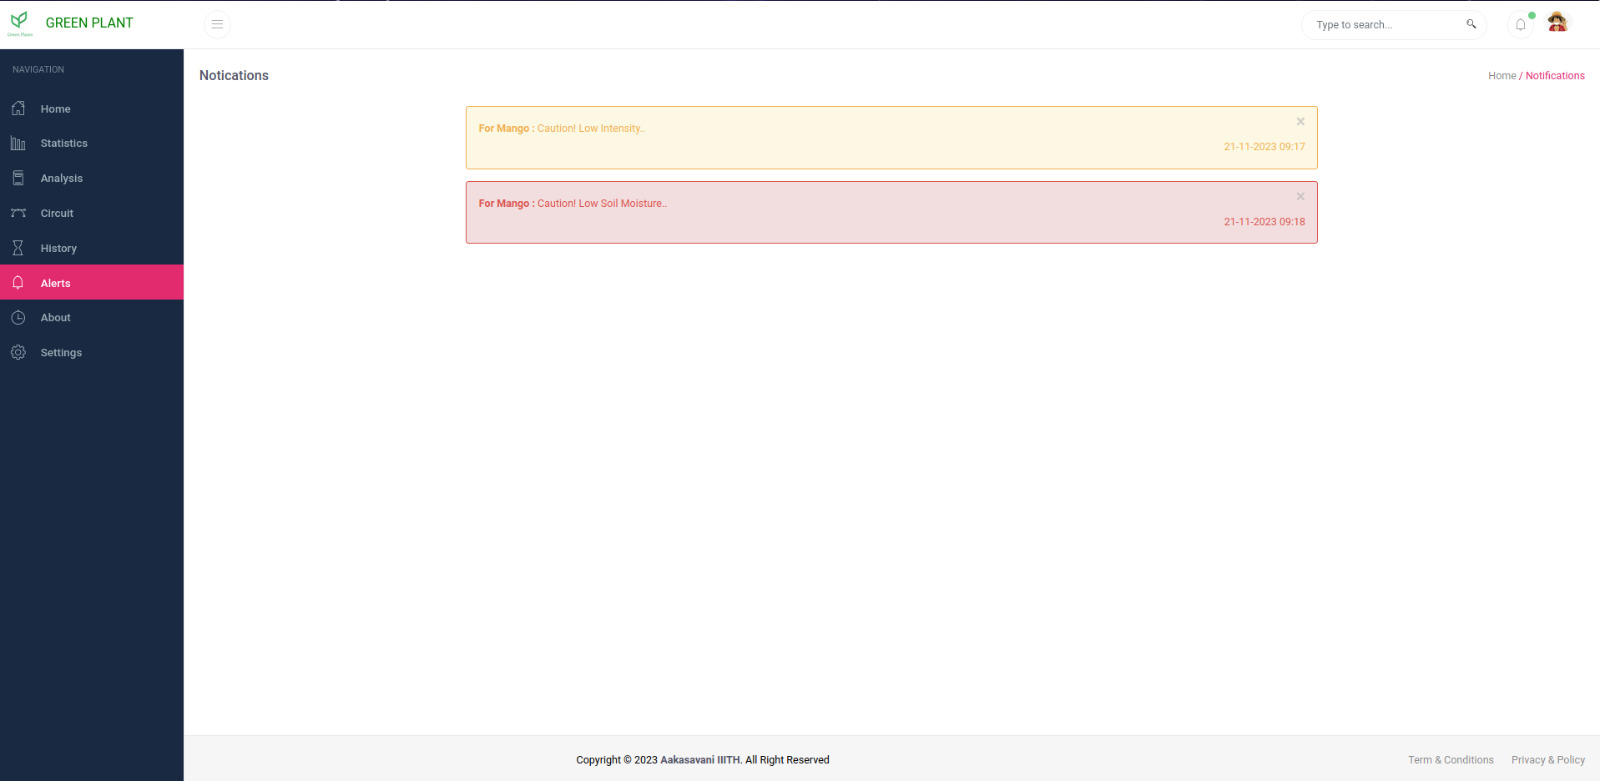
Task: Click the Home breadcrumb link
Action: [1501, 76]
